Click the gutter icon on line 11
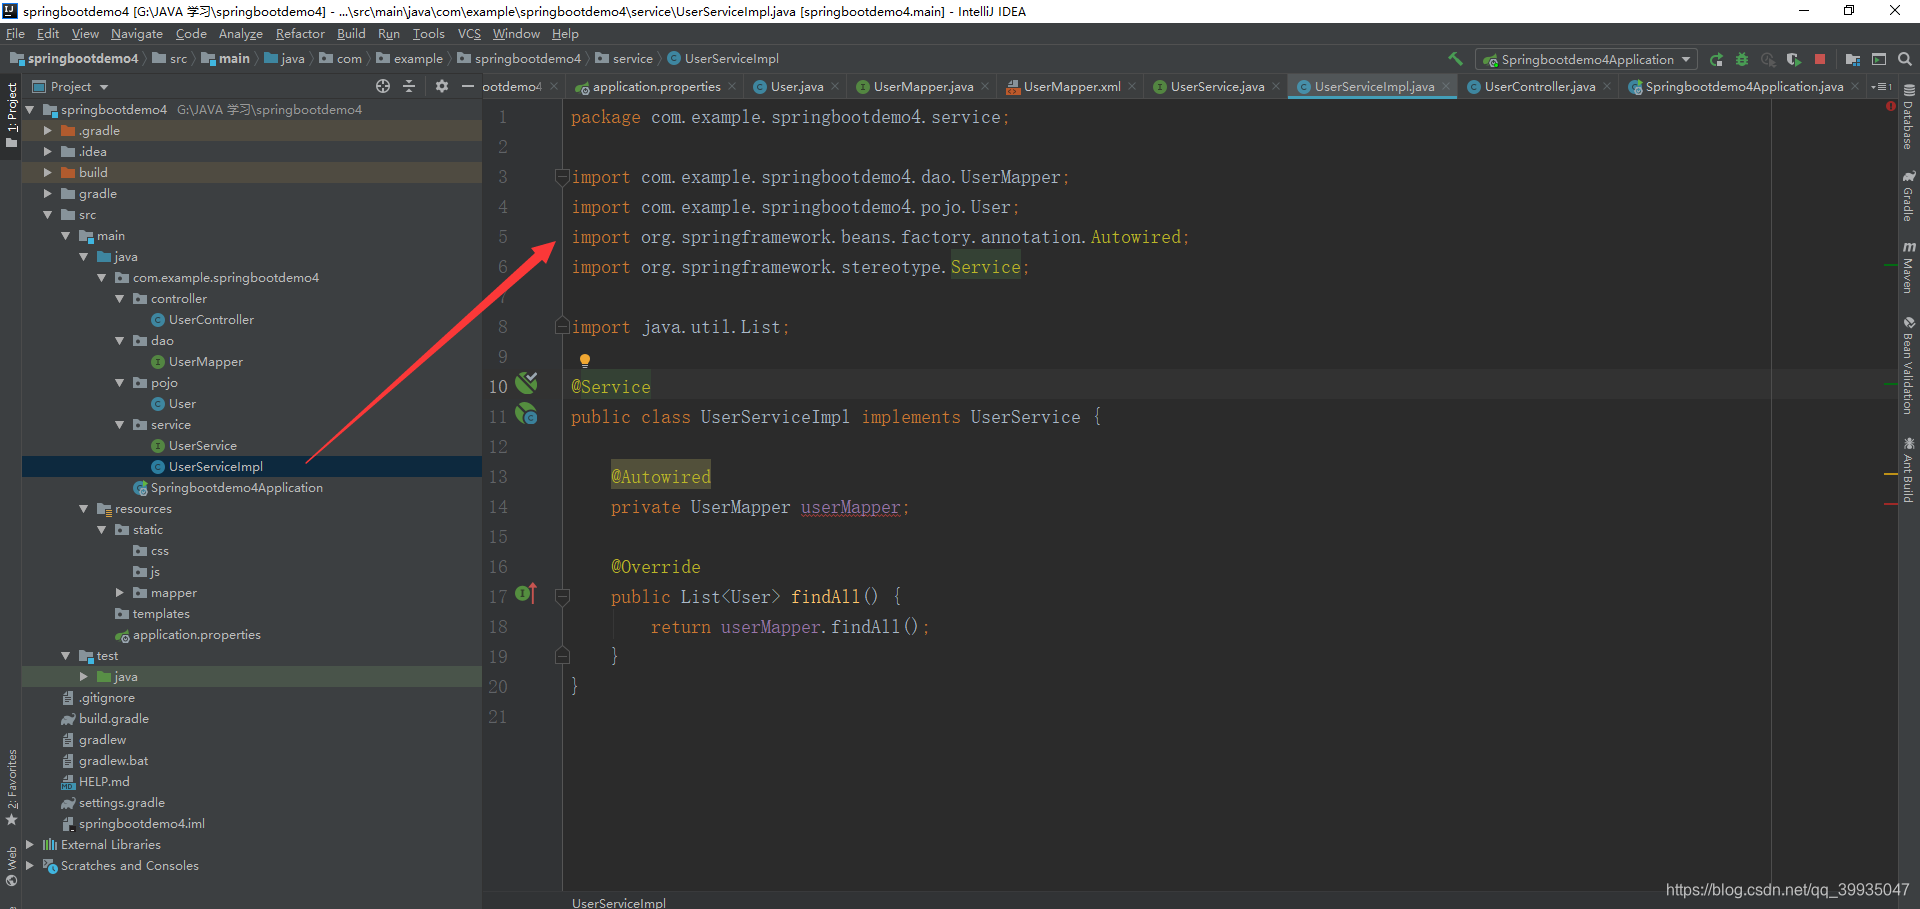 (527, 414)
